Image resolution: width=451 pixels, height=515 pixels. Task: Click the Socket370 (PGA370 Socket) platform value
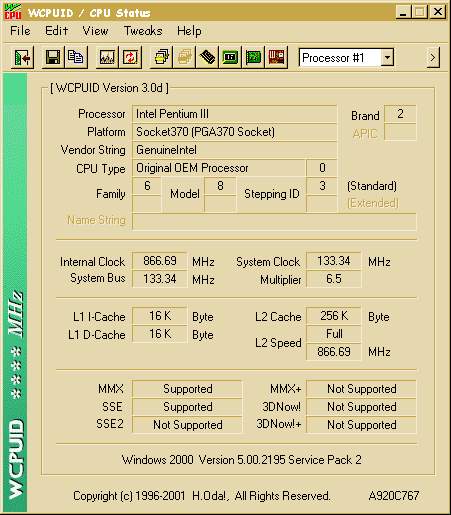(x=234, y=132)
